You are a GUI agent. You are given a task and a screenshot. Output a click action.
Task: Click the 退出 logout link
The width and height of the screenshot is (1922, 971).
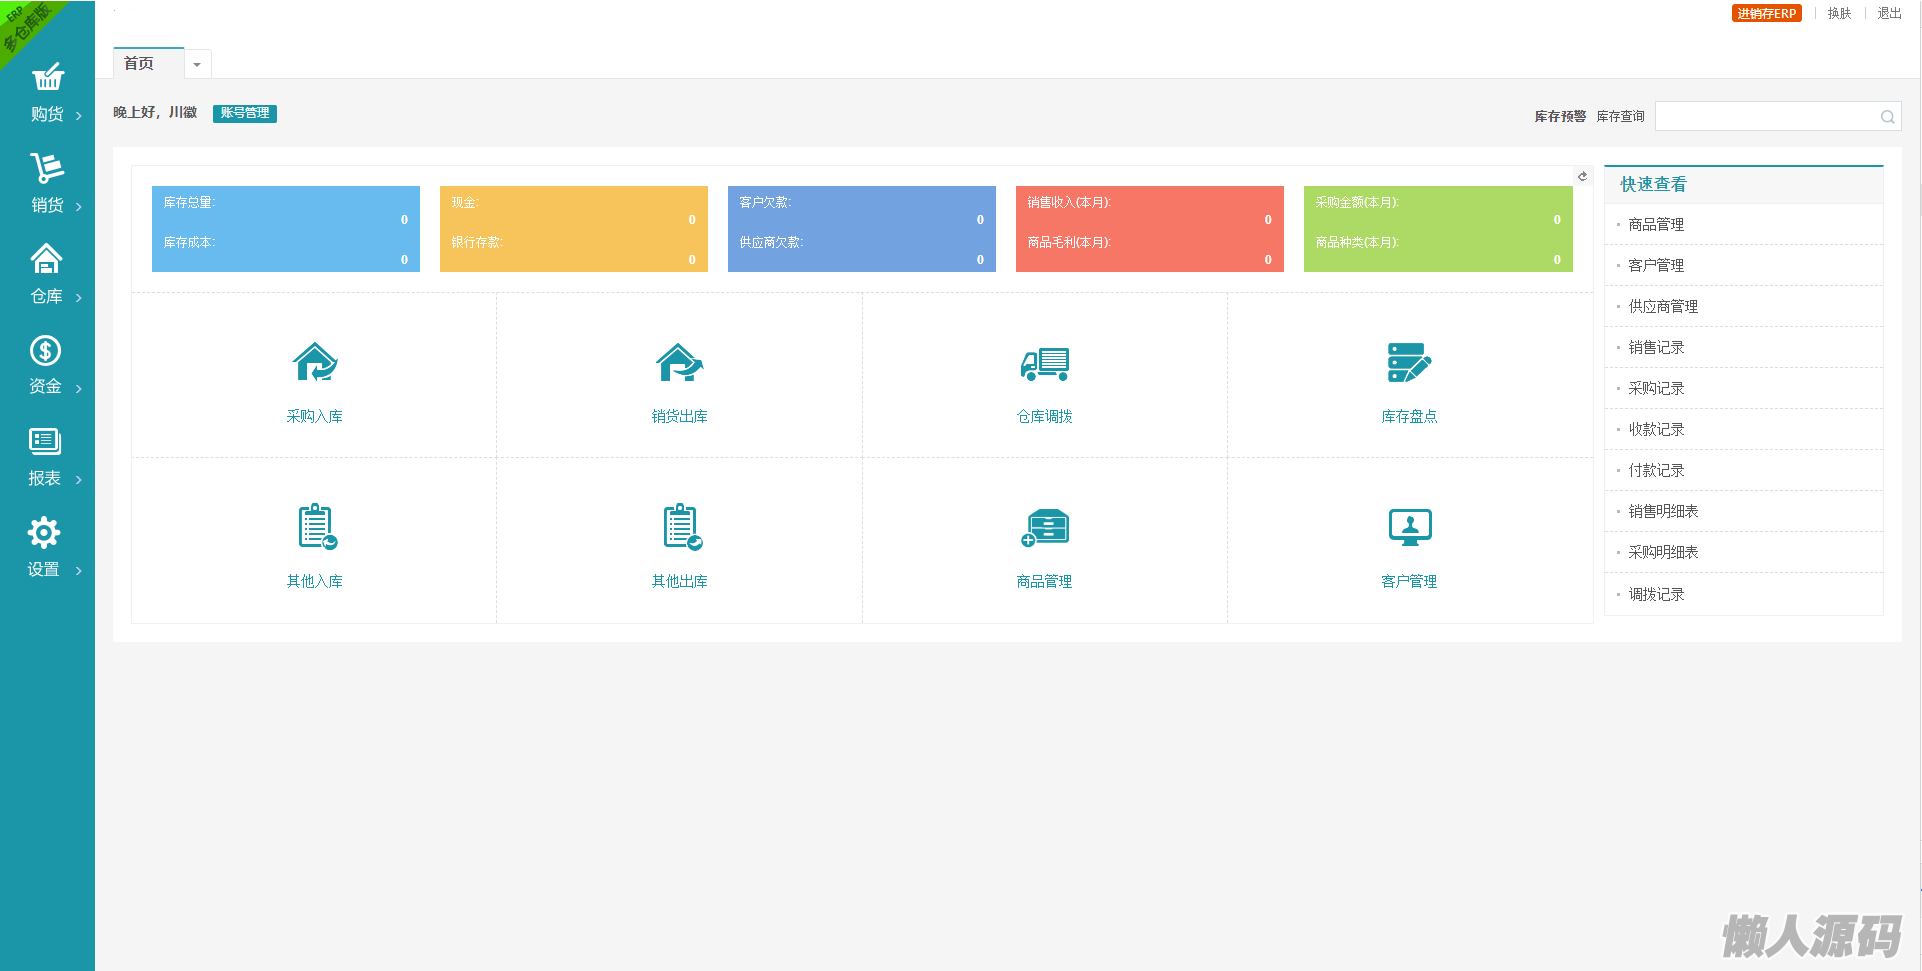[1889, 14]
